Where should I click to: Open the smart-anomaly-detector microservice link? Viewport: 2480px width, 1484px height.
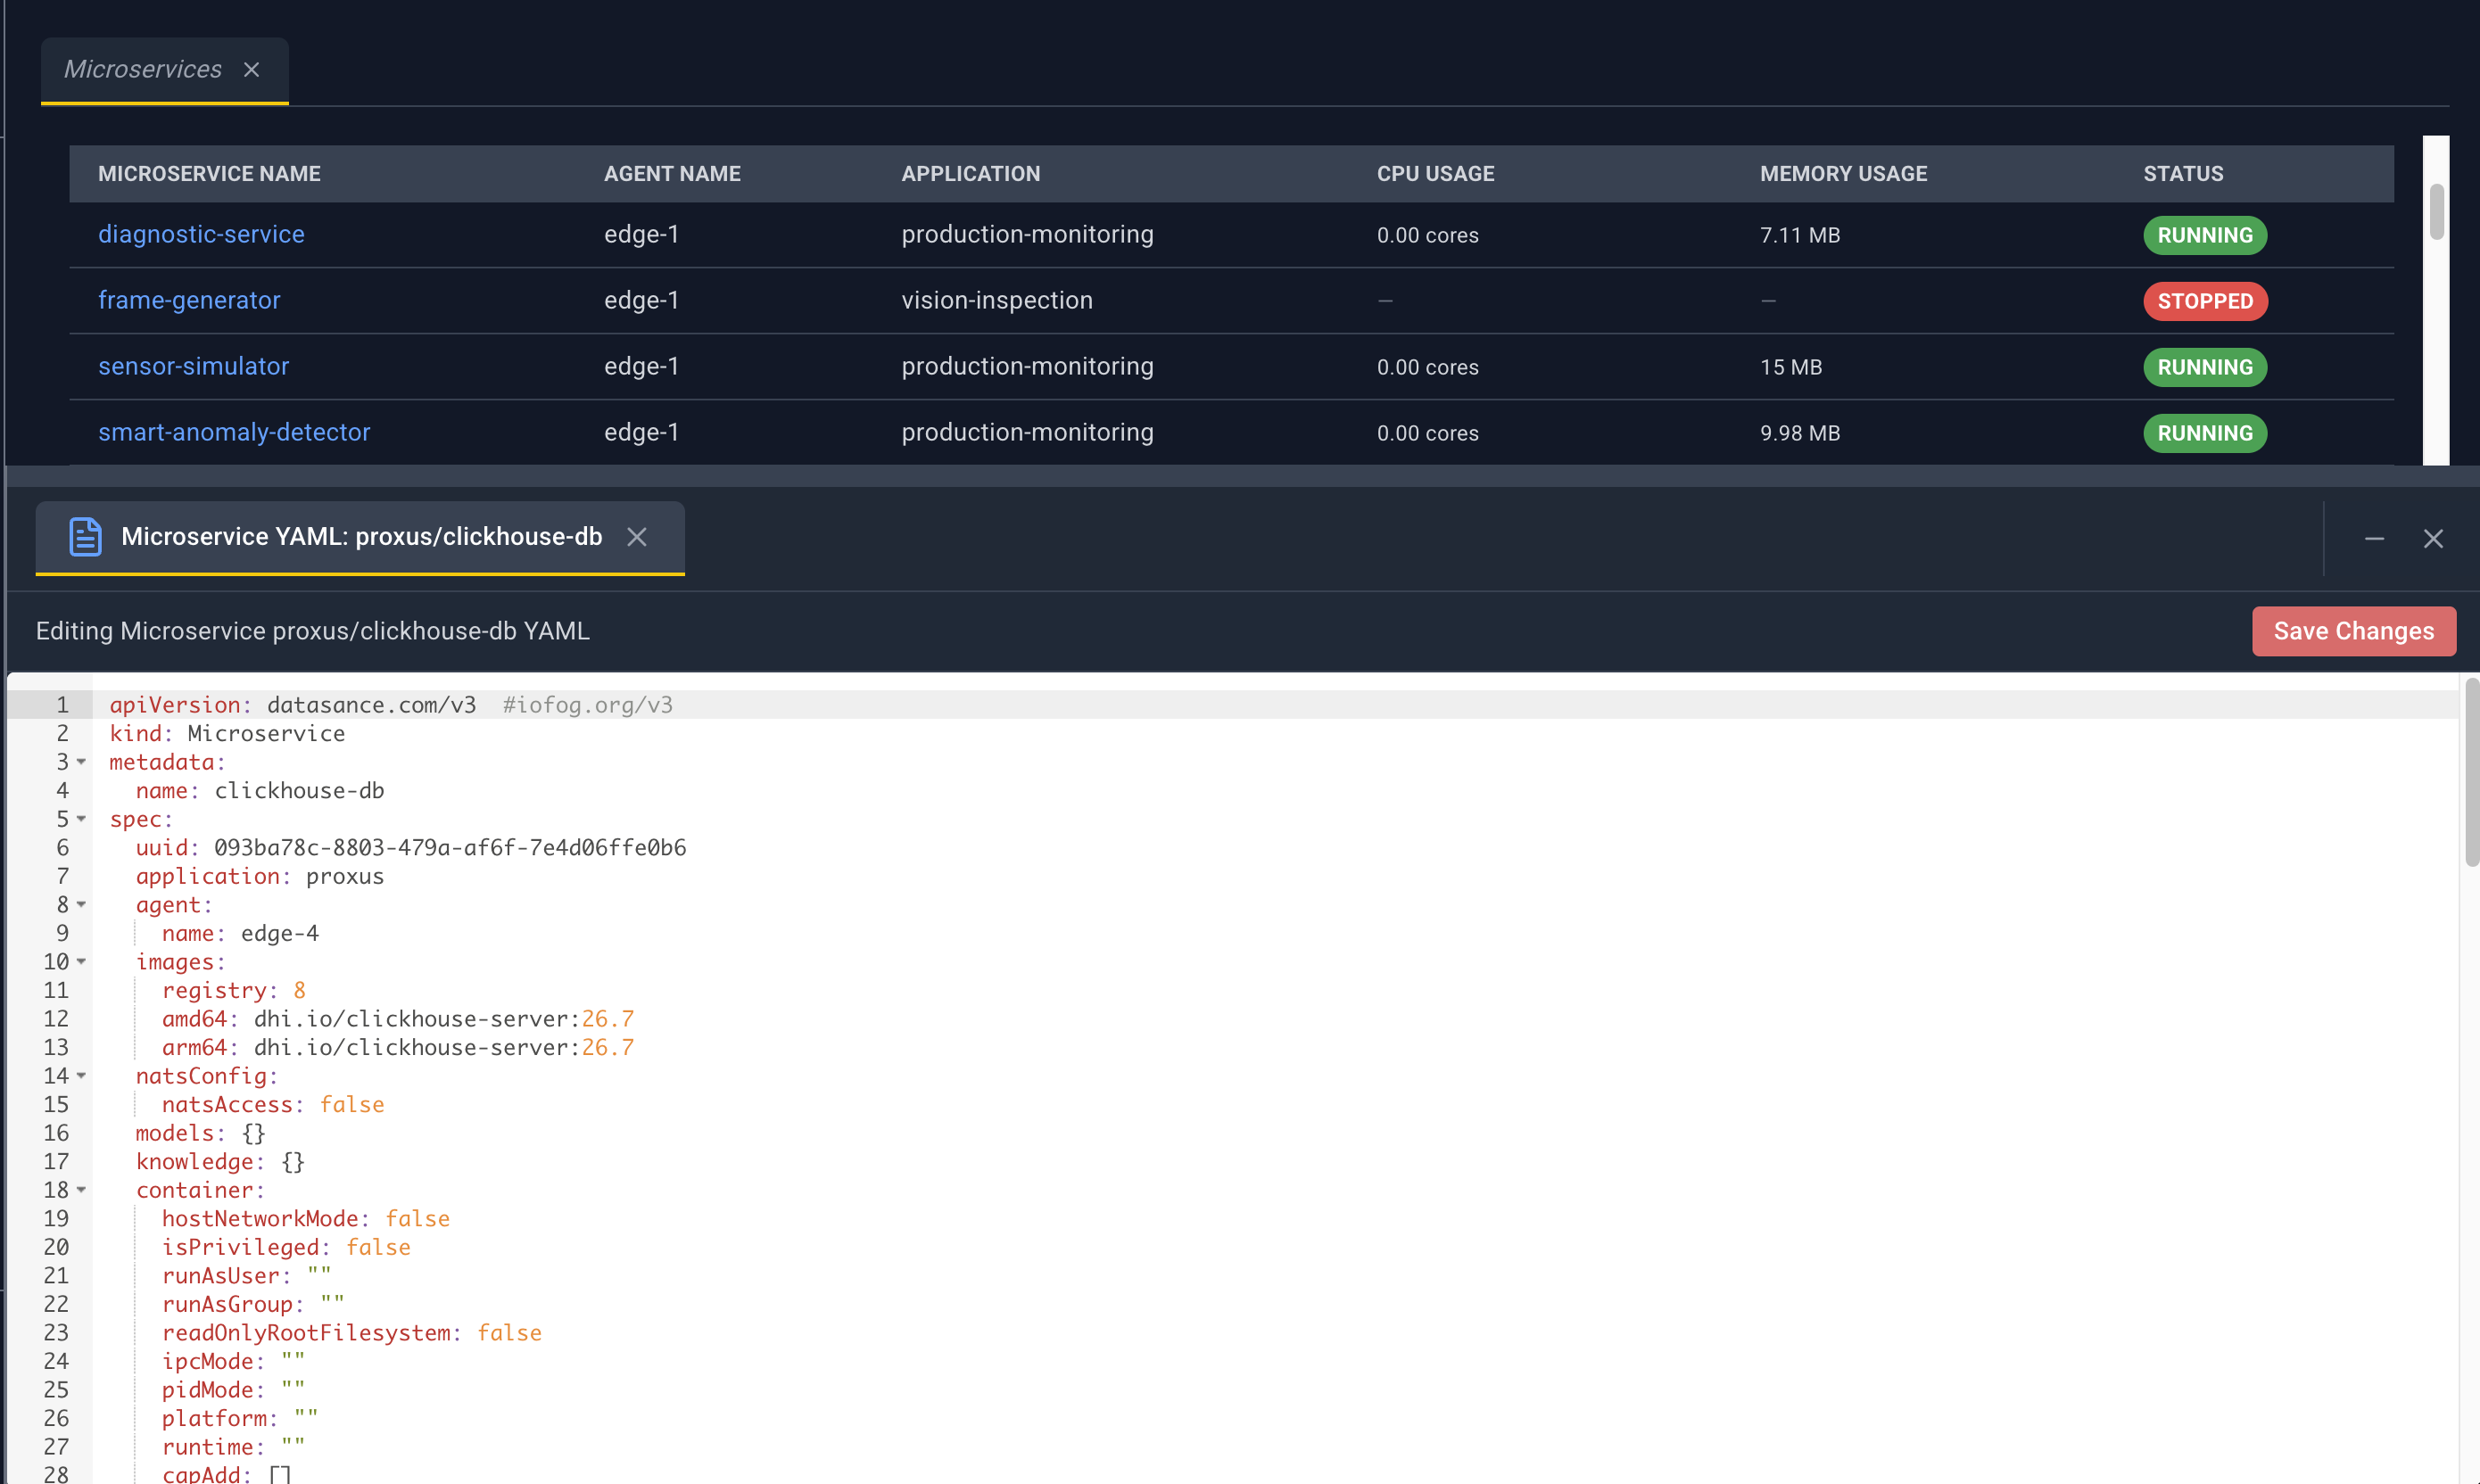tap(234, 432)
